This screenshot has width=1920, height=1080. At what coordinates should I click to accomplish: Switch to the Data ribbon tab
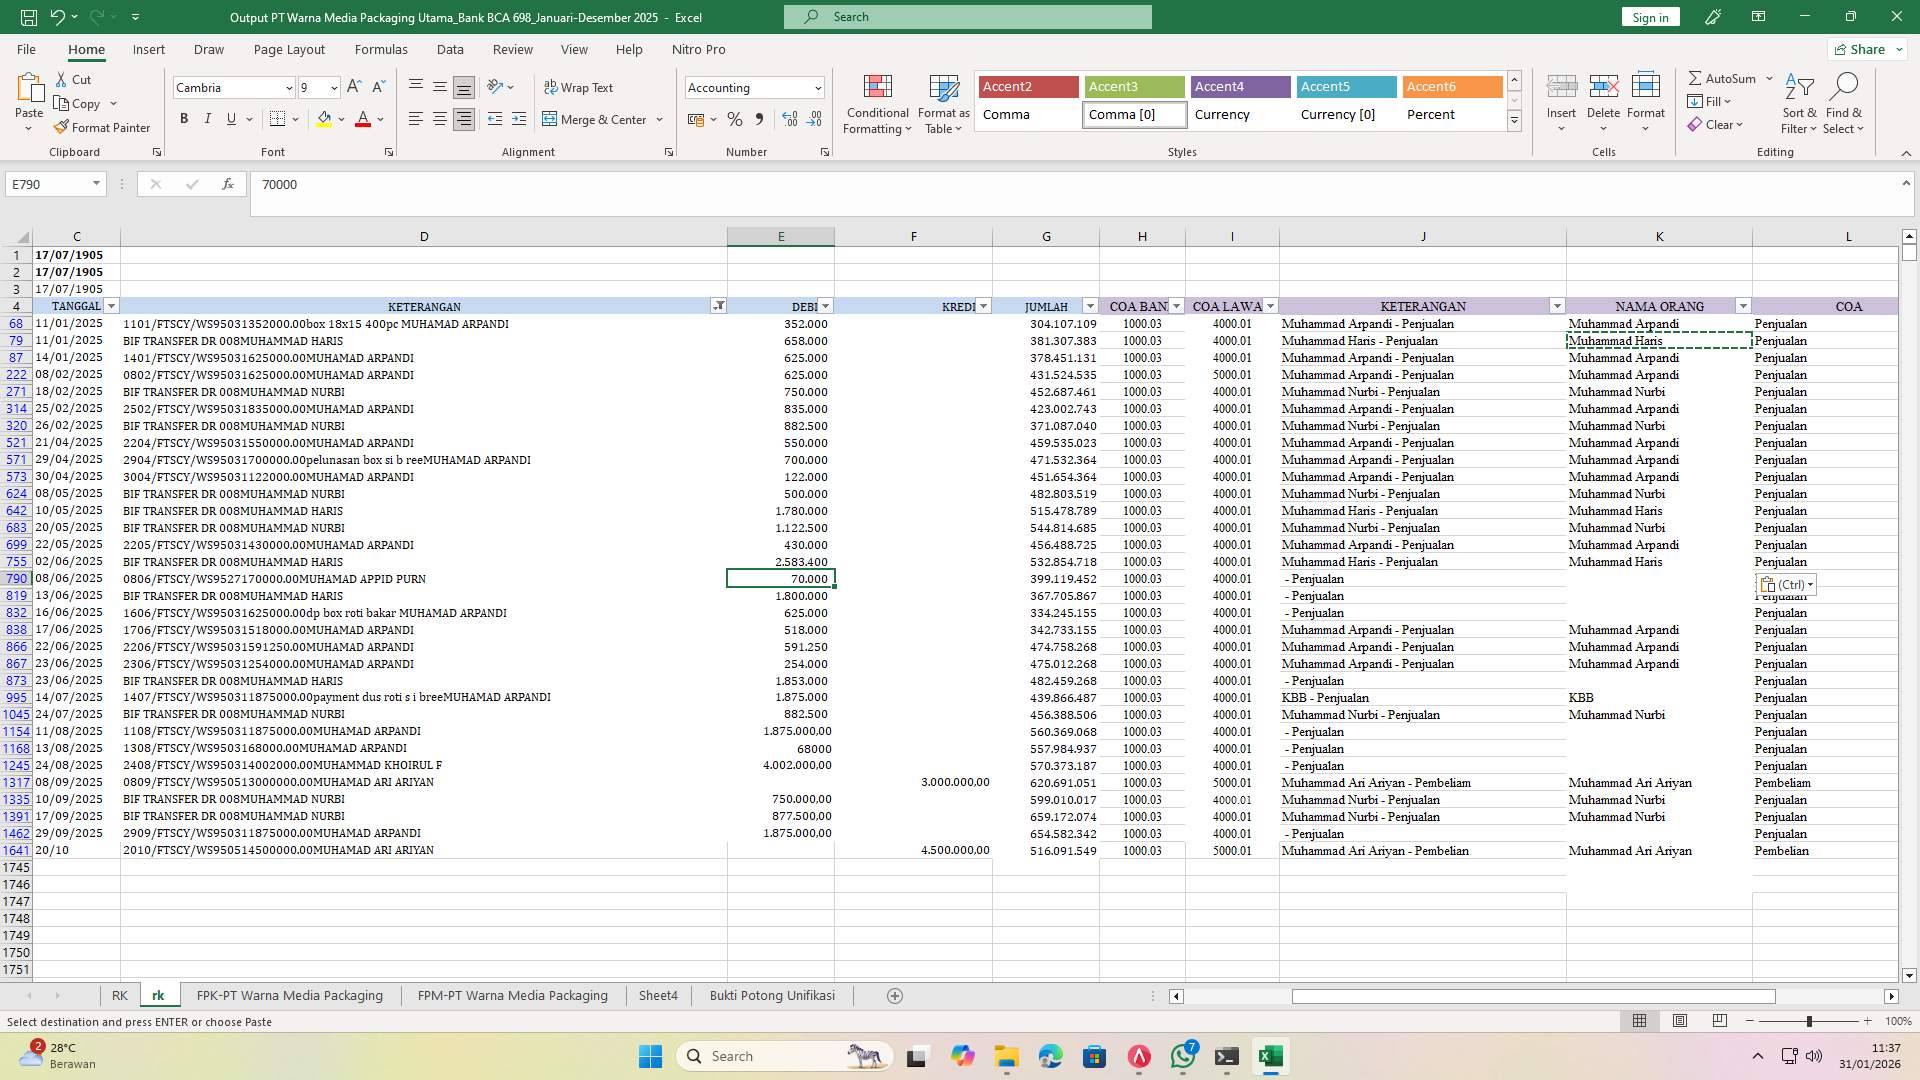tap(450, 49)
